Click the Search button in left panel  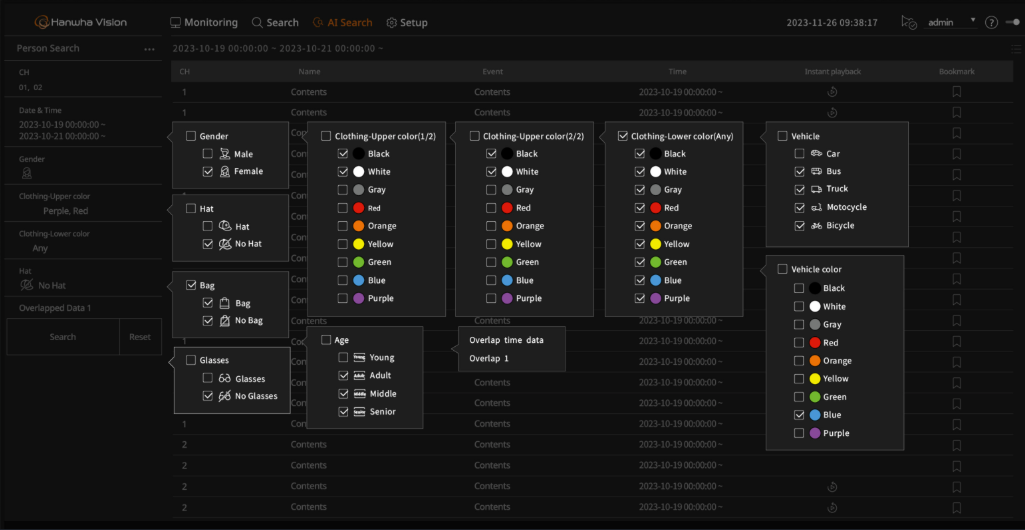point(63,337)
